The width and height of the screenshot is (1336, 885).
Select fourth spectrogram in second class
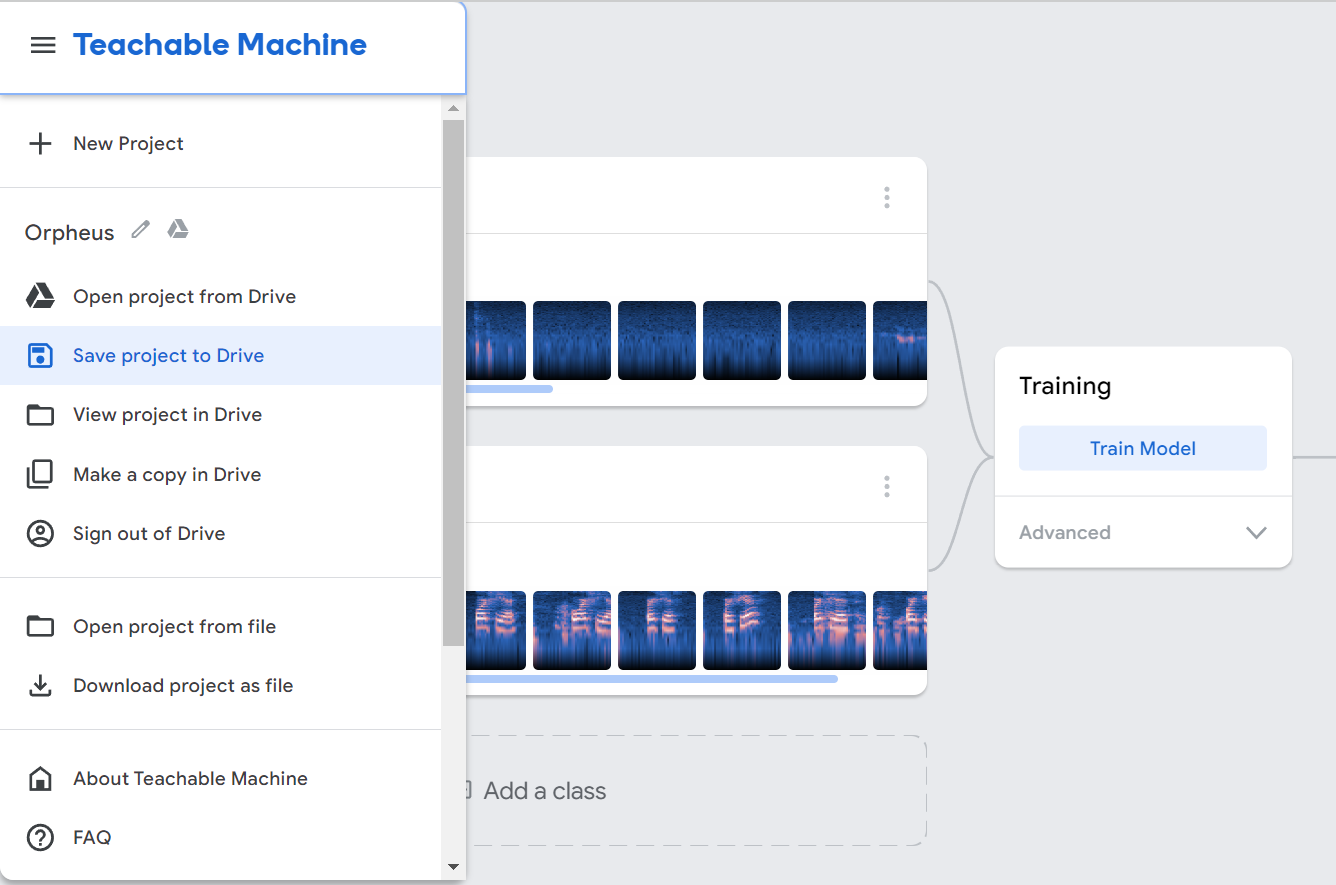[x=742, y=630]
